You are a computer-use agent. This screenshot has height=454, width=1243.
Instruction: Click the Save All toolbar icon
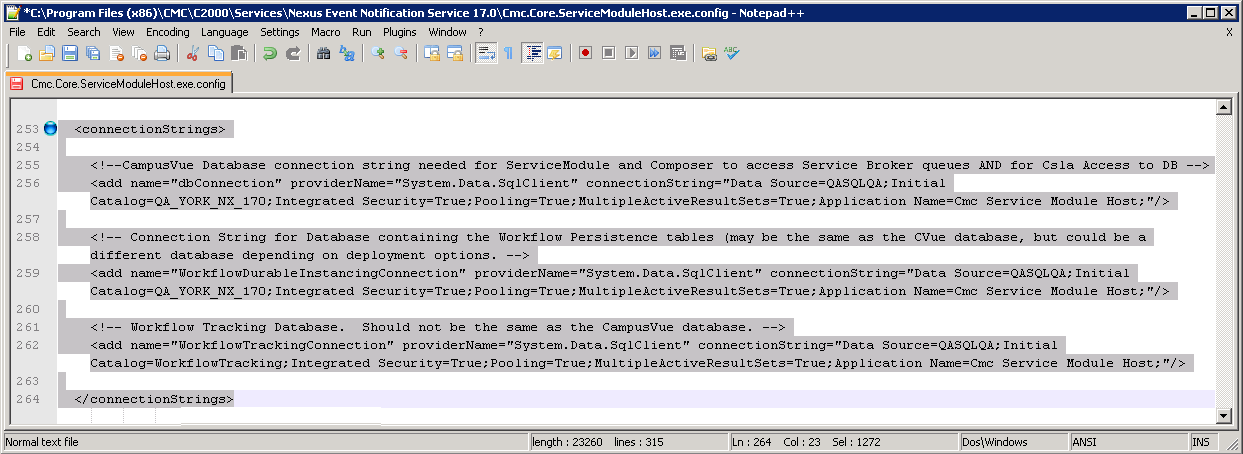click(x=93, y=53)
